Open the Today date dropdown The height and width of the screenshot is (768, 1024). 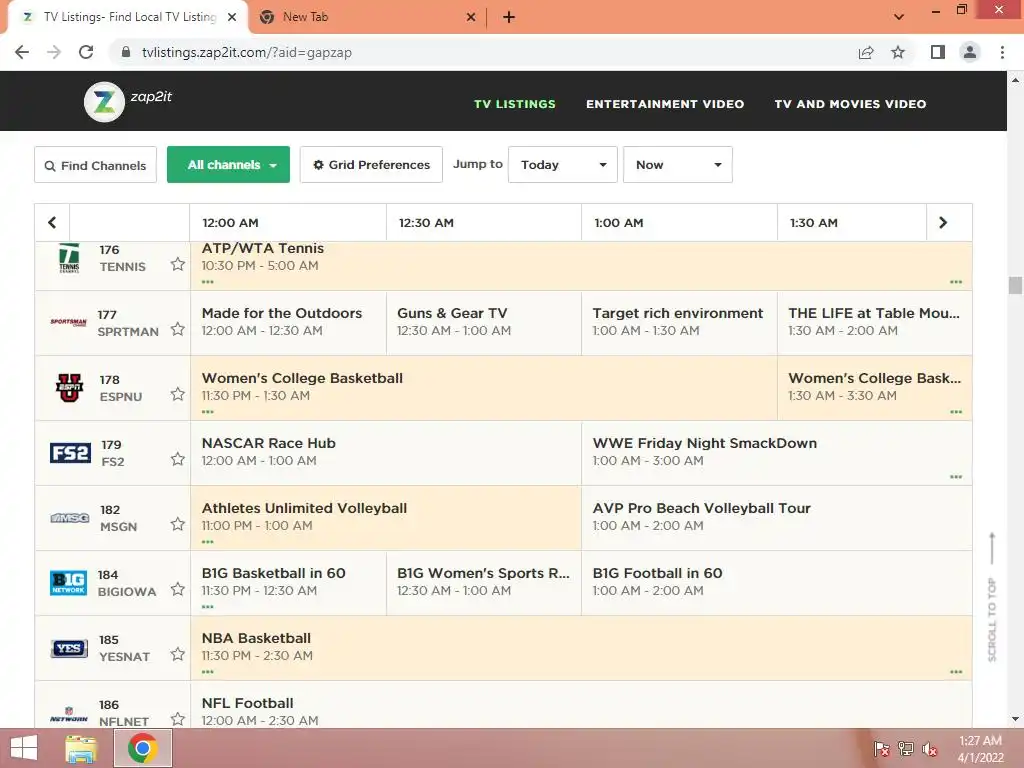pos(563,165)
